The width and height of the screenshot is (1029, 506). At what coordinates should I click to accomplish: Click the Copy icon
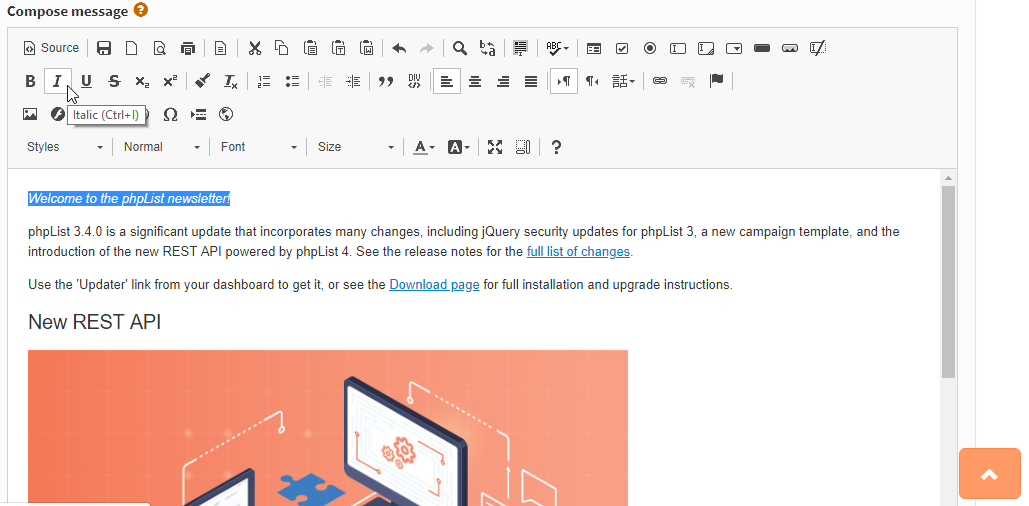(x=282, y=48)
